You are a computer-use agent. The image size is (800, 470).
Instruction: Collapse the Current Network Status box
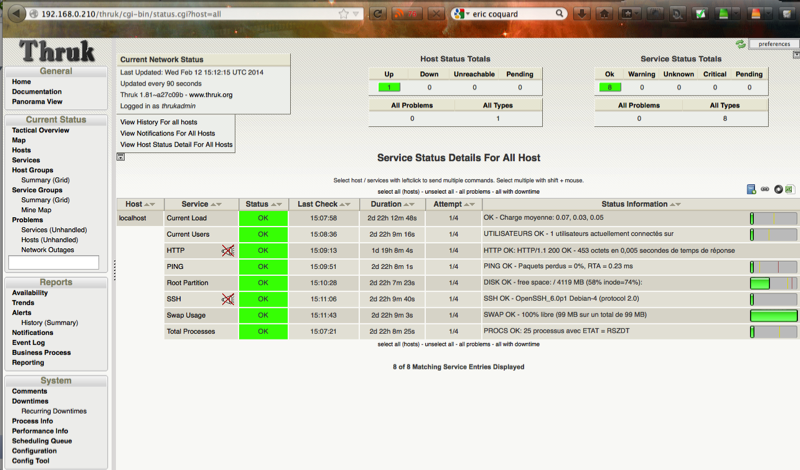[122, 157]
